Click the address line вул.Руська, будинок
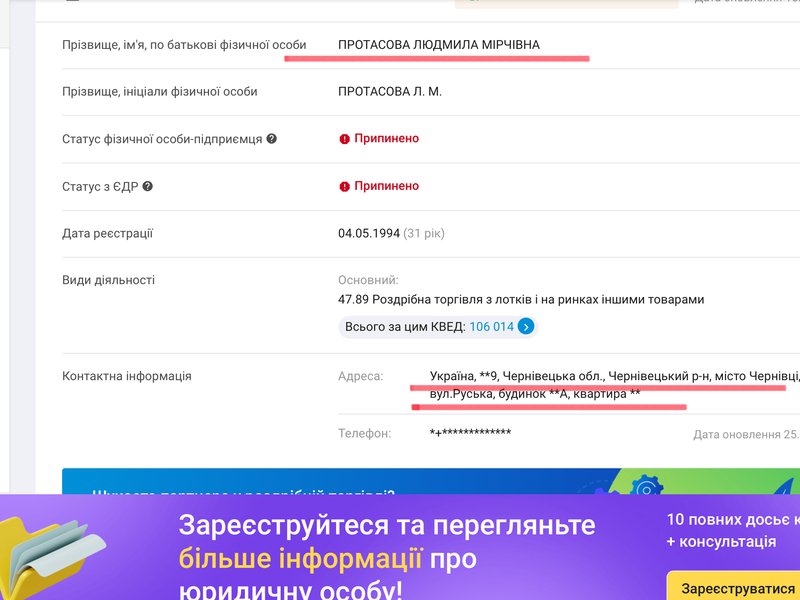800x600 pixels. pos(535,394)
